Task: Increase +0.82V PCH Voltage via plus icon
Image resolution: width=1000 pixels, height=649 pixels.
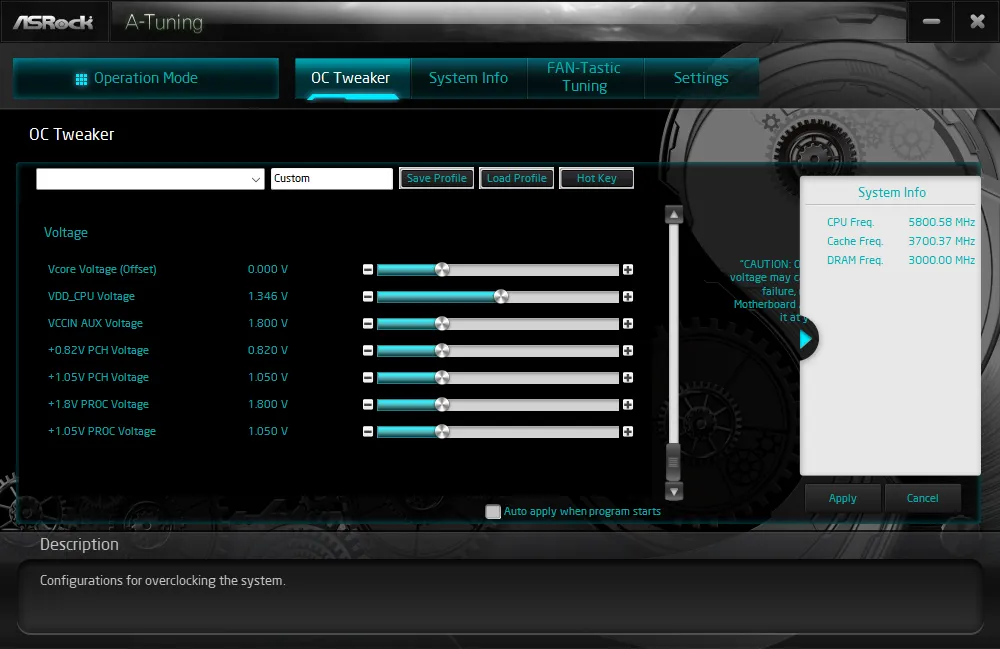Action: point(628,351)
